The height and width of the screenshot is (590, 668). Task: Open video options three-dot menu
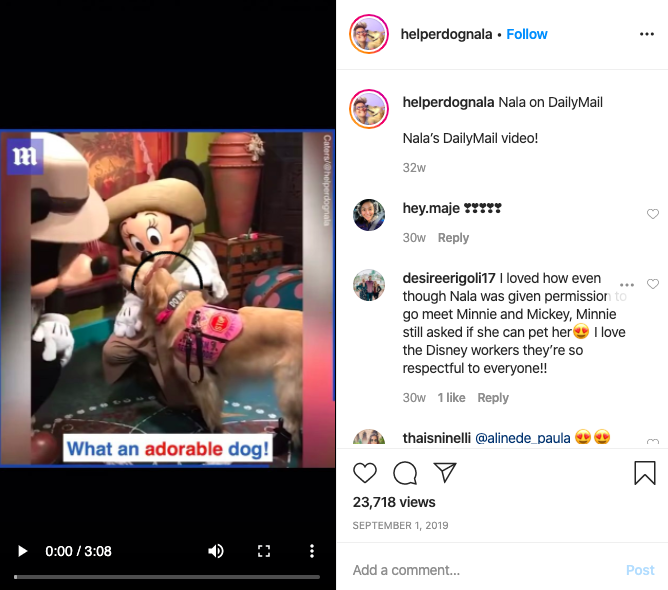312,551
